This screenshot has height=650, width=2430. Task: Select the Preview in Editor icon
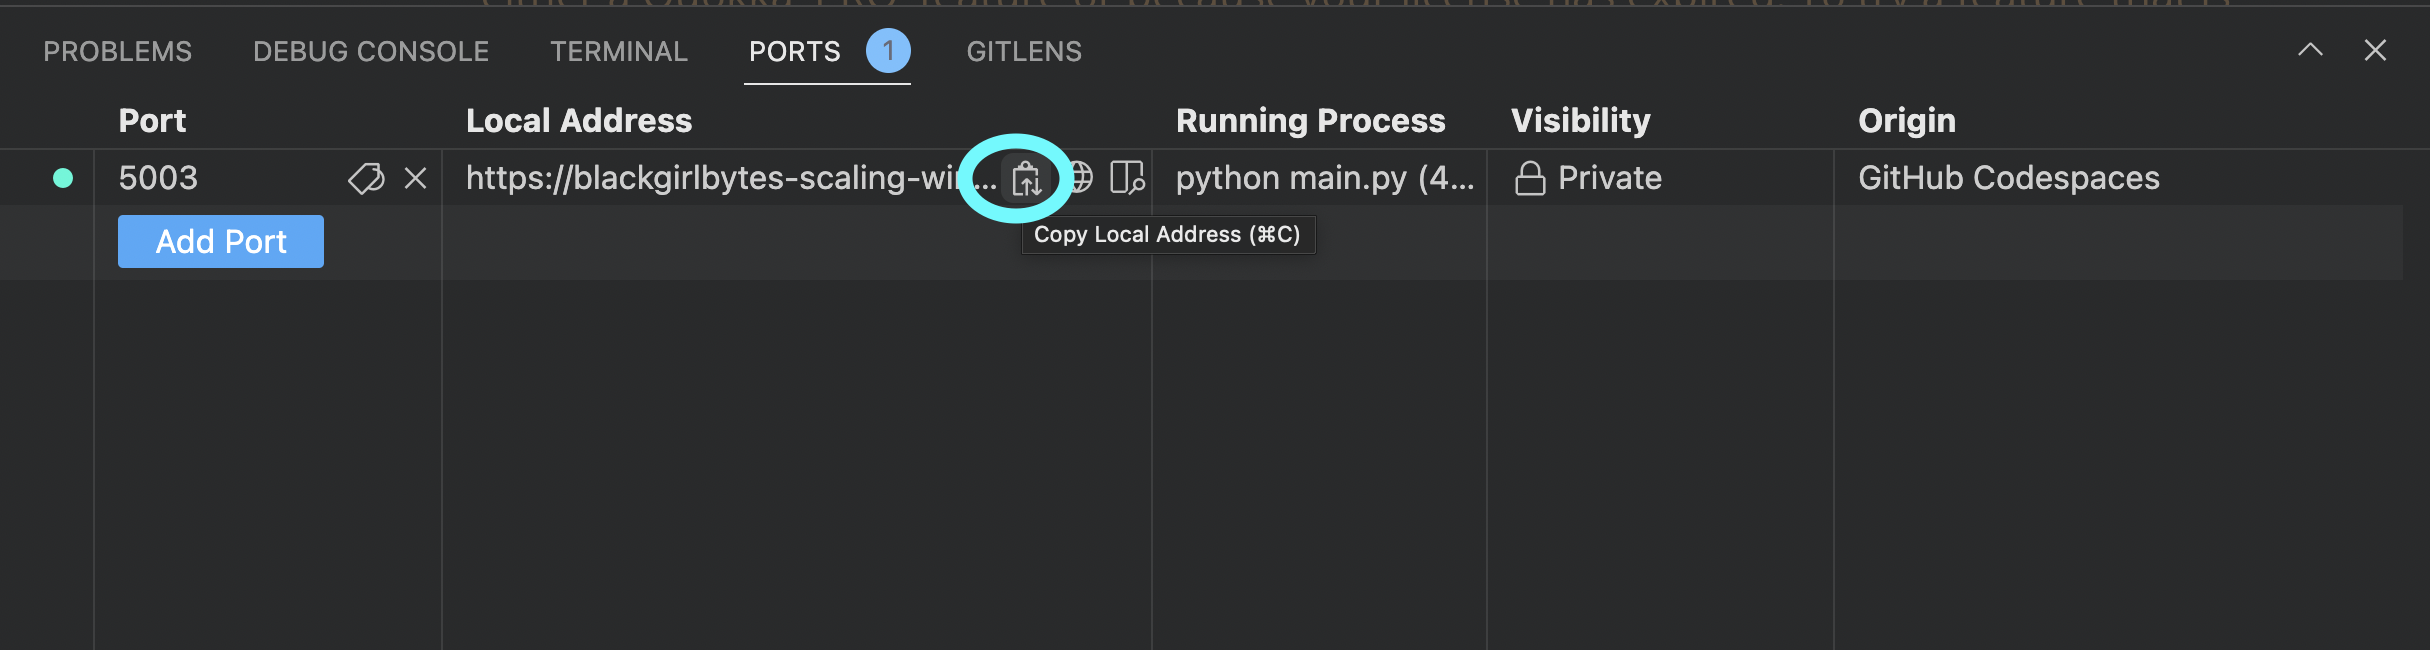tap(1128, 177)
